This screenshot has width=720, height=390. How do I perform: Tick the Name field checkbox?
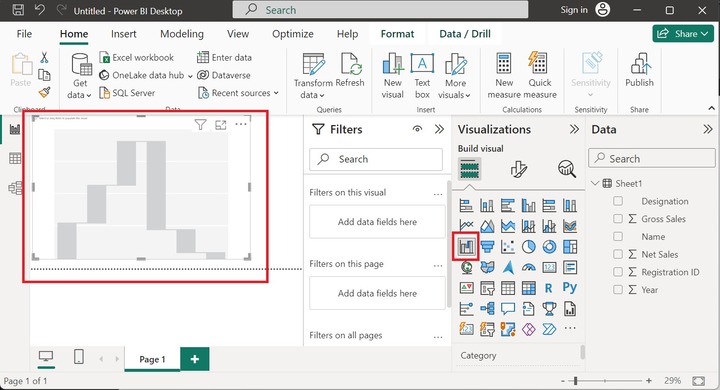(x=618, y=237)
